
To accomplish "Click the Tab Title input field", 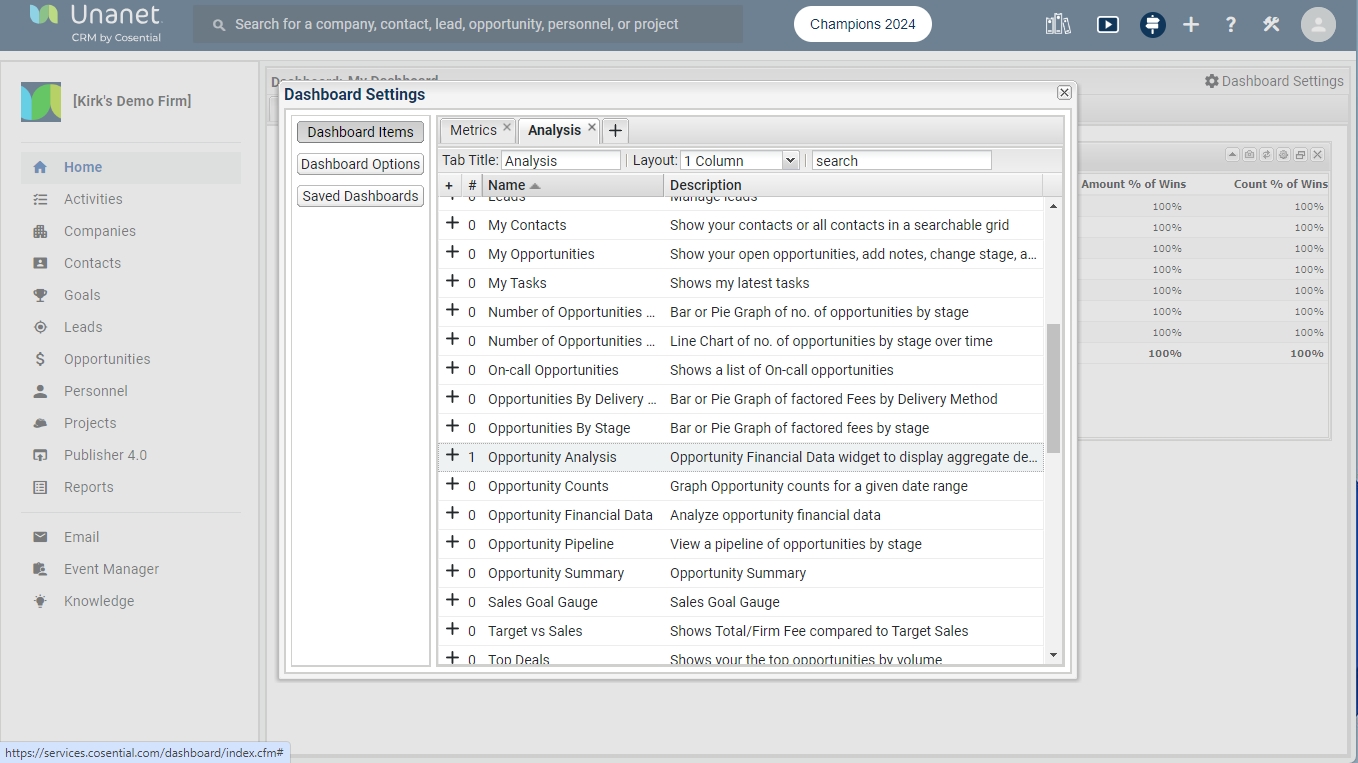I will tap(560, 161).
